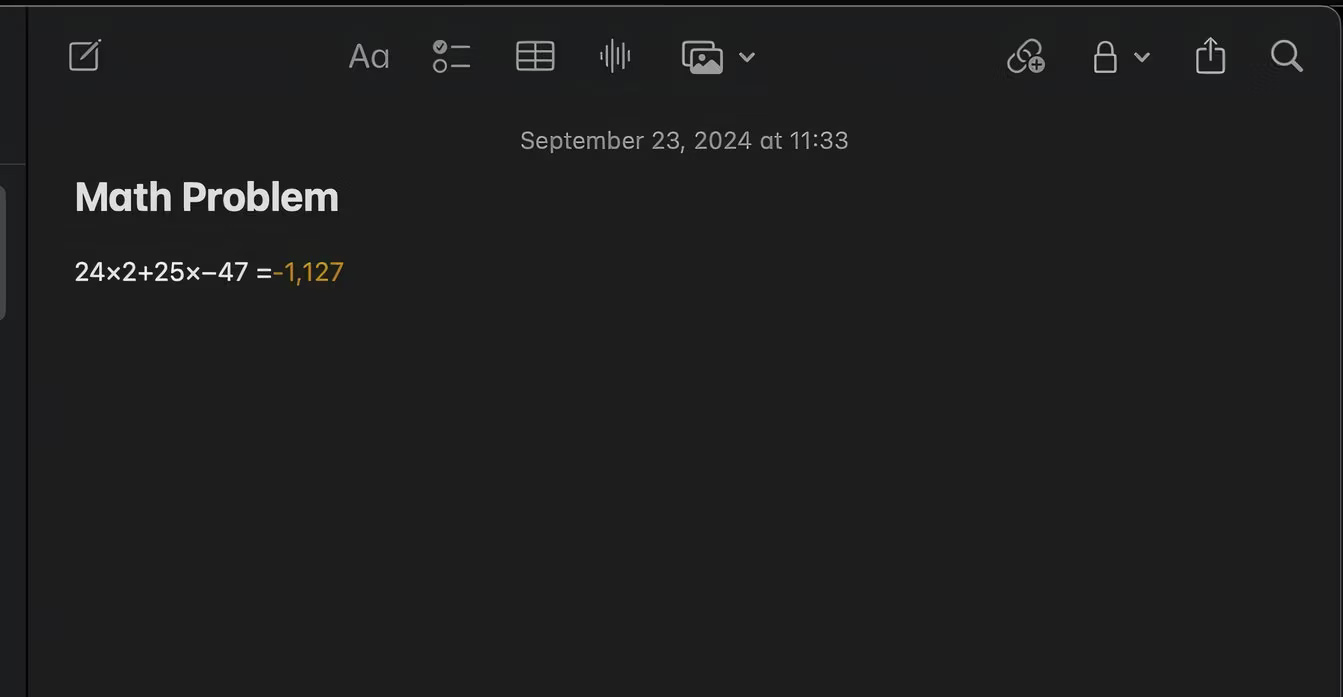Screen dimensions: 1343x697
Task: Place cursor in the 24×2+25×−47 equation
Action: click(161, 272)
